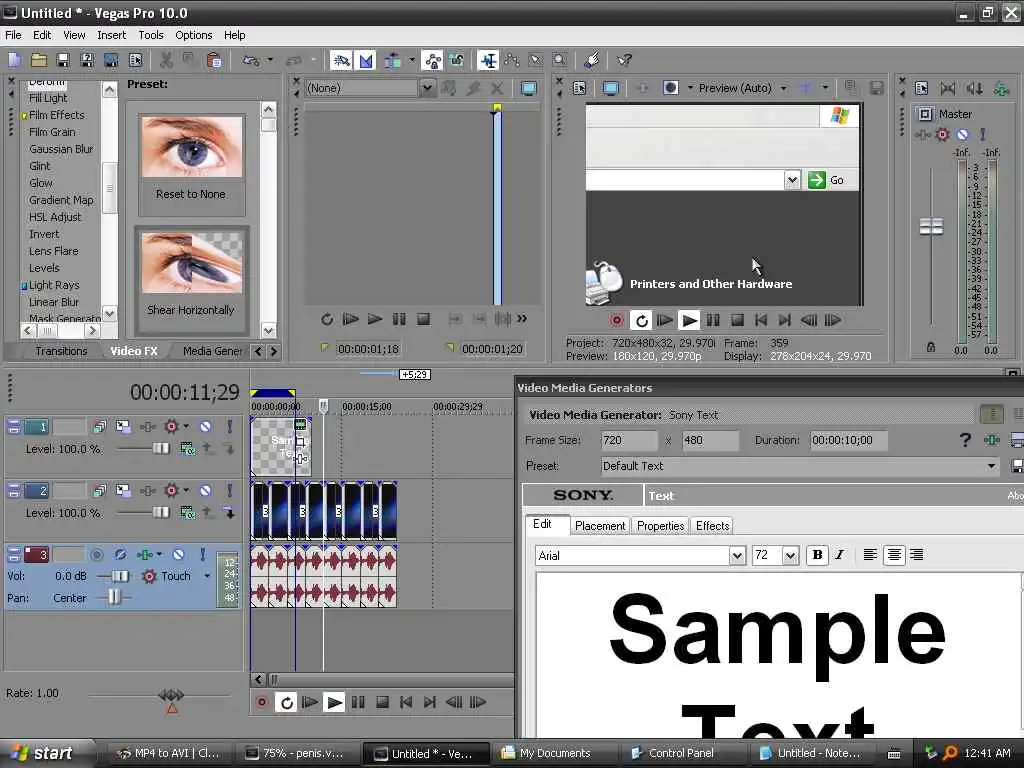The height and width of the screenshot is (768, 1024).
Task: Click Video Preview Project Properties icon
Action: (579, 88)
